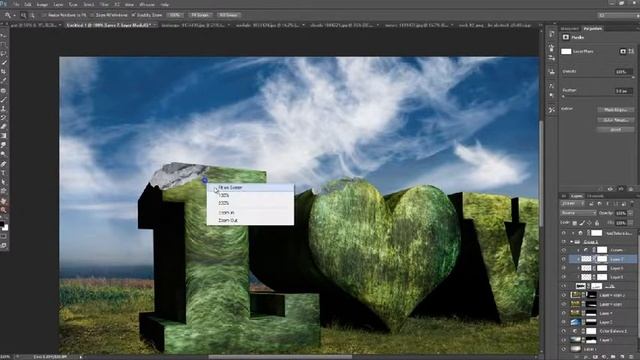Image resolution: width=640 pixels, height=360 pixels.
Task: Click Add layer mask icon in Layers panel
Action: (x=596, y=356)
